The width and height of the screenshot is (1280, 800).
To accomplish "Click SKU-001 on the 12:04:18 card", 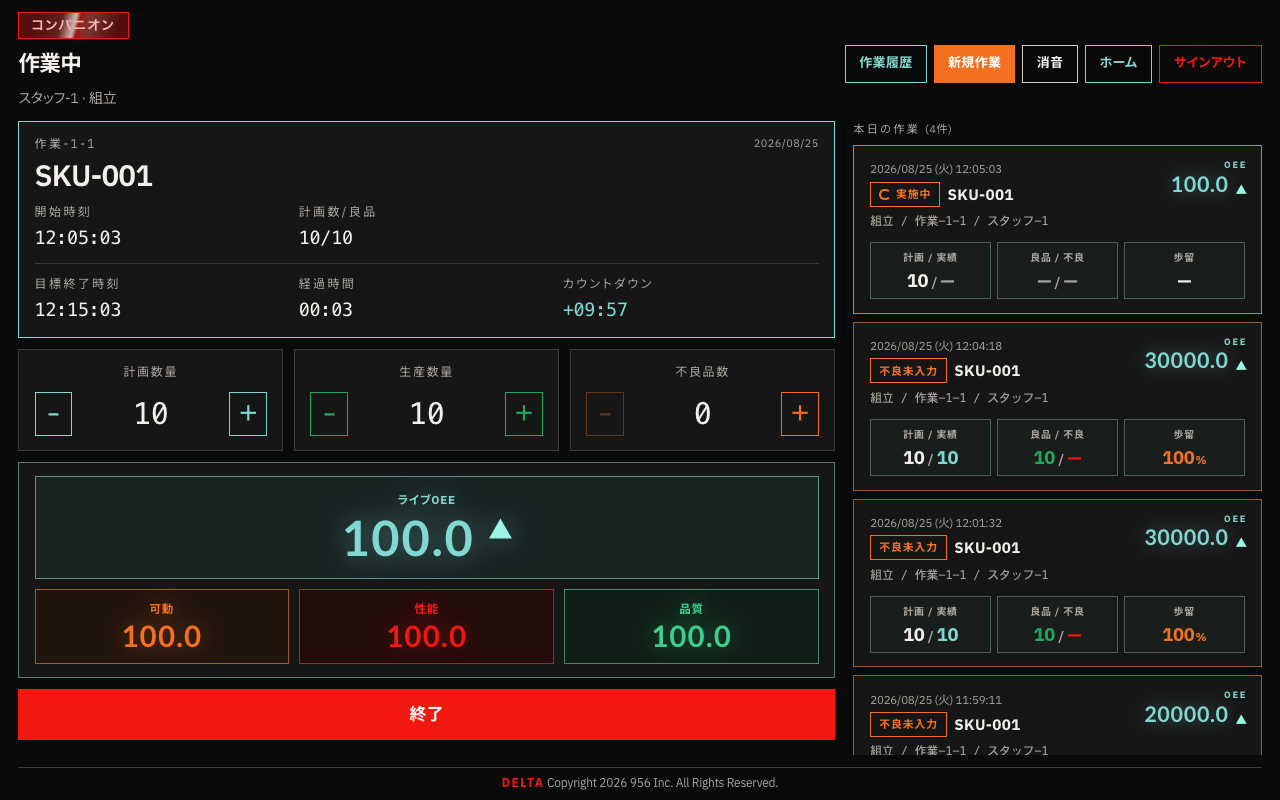I will click(988, 371).
